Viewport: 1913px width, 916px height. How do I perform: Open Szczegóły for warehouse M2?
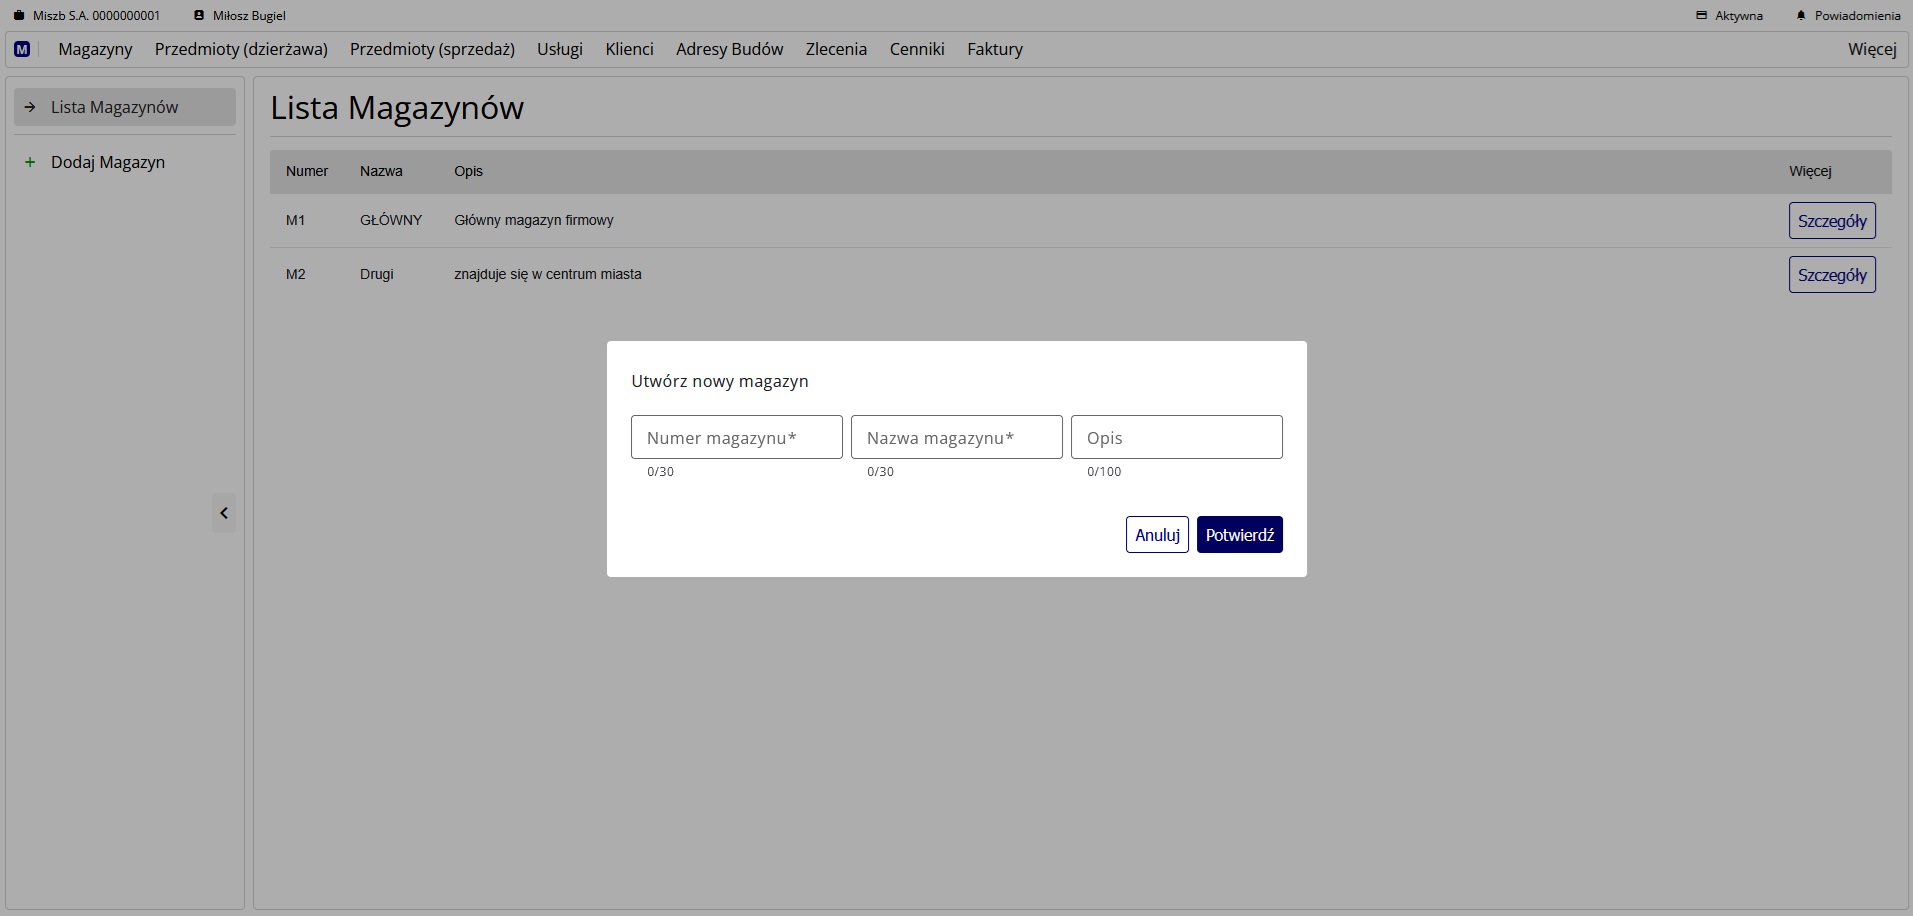1831,275
